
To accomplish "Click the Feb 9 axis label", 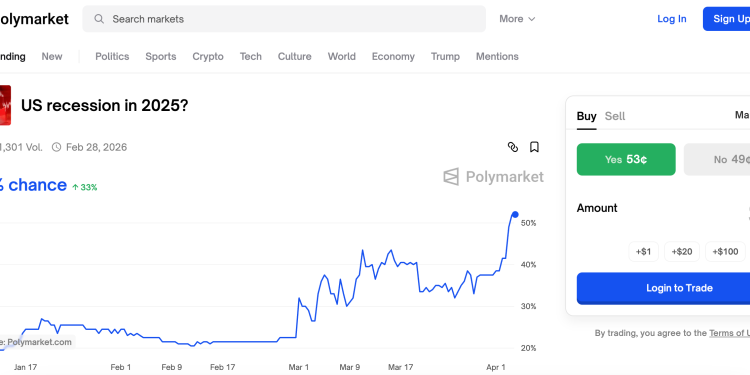I will [172, 367].
